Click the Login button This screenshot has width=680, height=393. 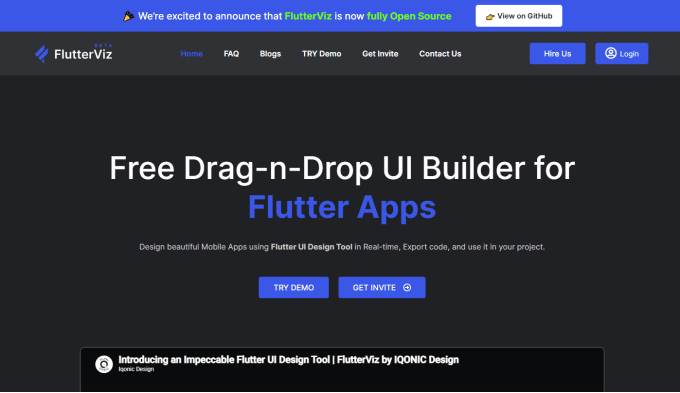(x=621, y=53)
